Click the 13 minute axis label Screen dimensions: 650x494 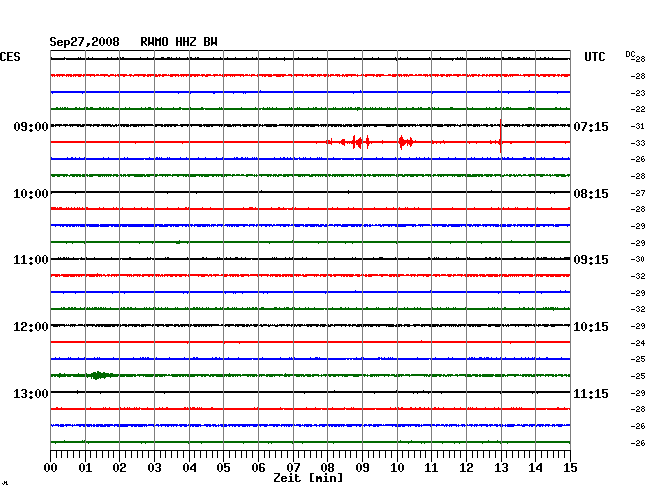pyautogui.click(x=501, y=468)
